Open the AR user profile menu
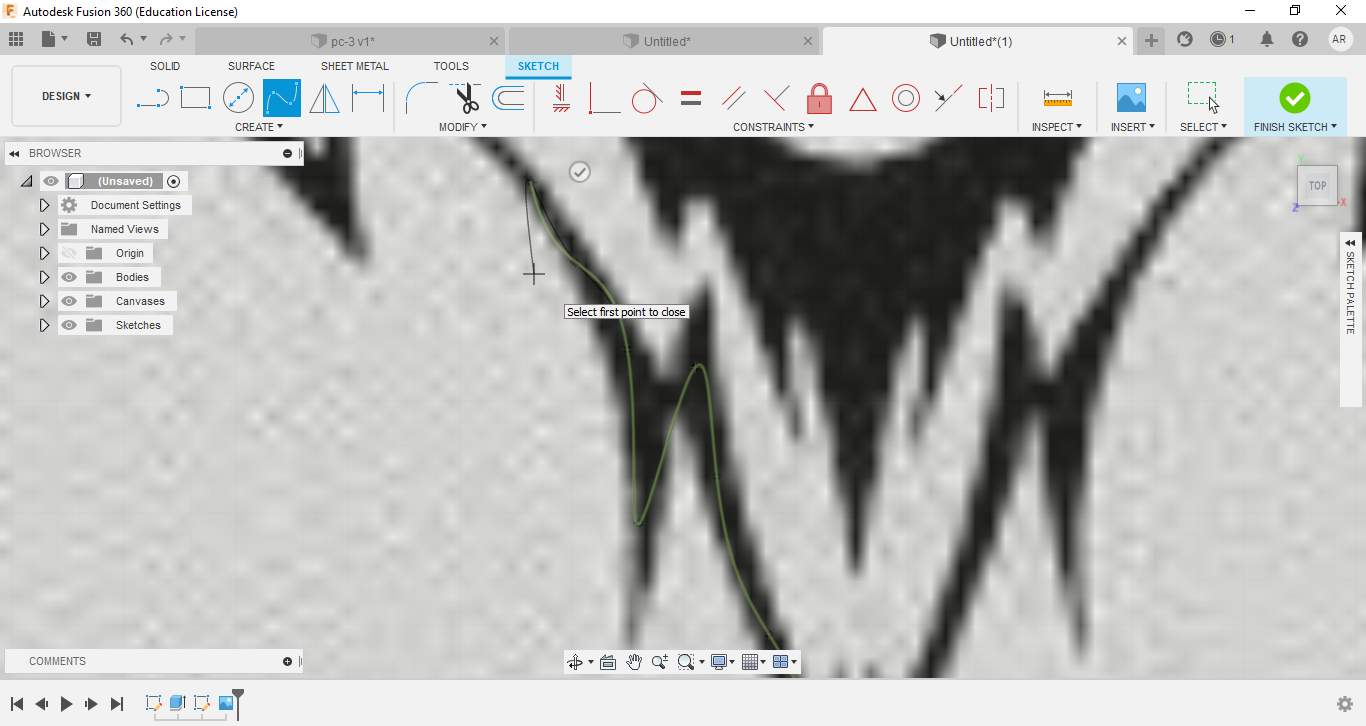The height and width of the screenshot is (726, 1366). coord(1340,39)
